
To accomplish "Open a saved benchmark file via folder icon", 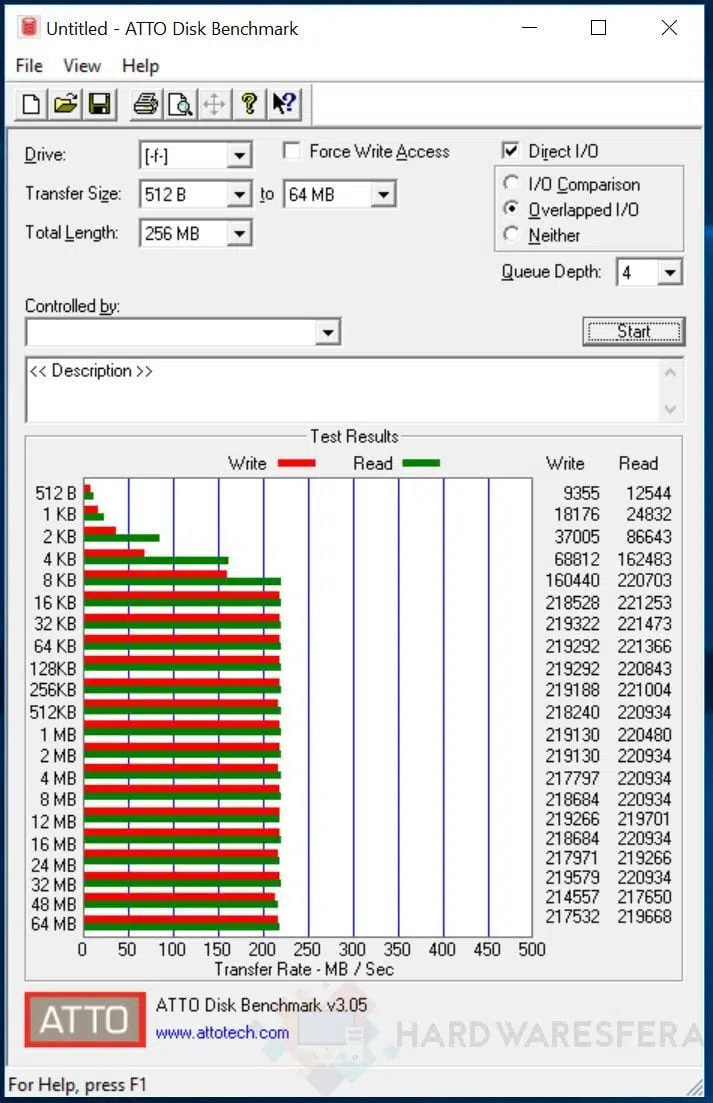I will (x=65, y=104).
